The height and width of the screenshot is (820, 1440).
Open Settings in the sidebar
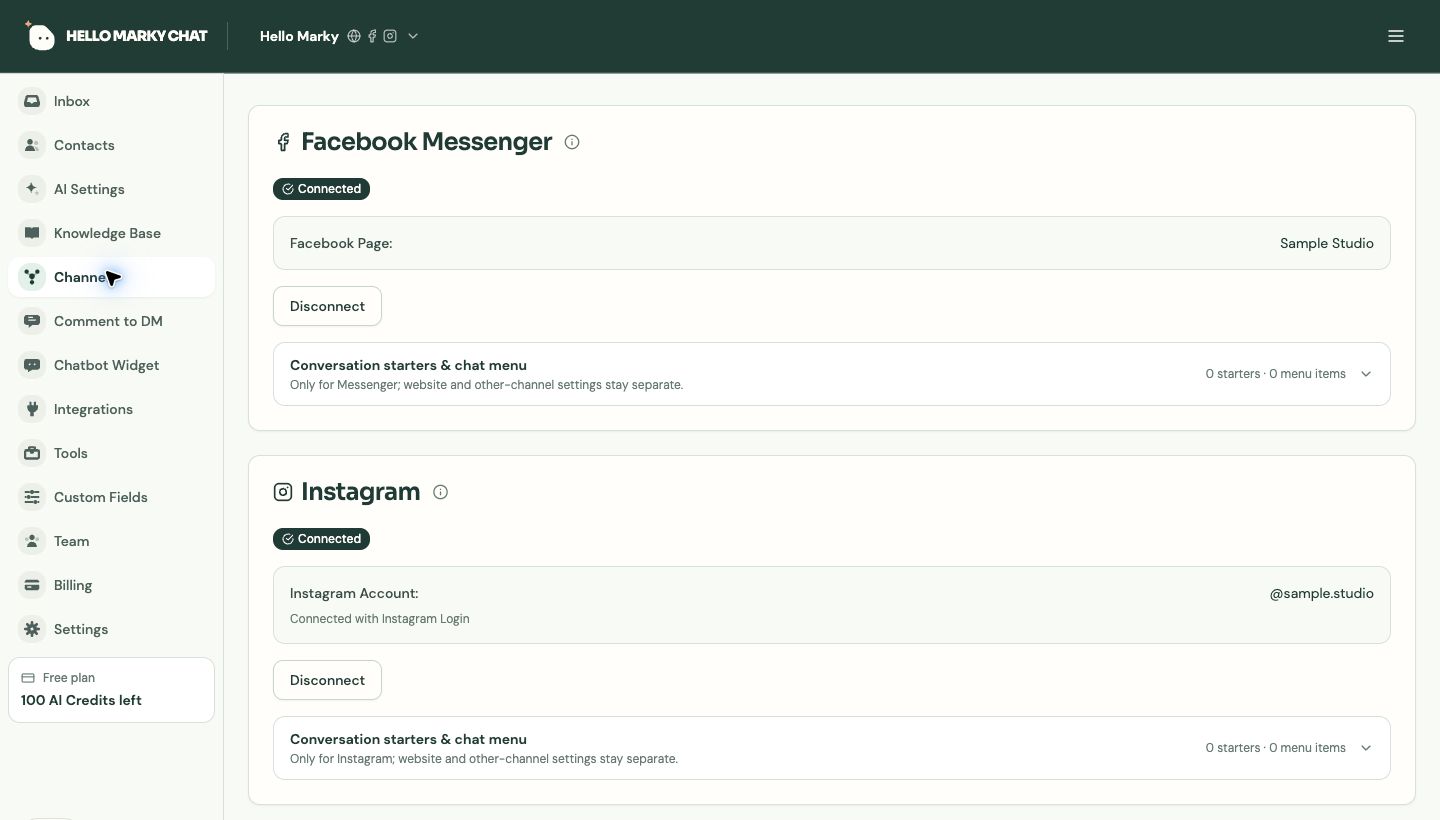click(111, 629)
